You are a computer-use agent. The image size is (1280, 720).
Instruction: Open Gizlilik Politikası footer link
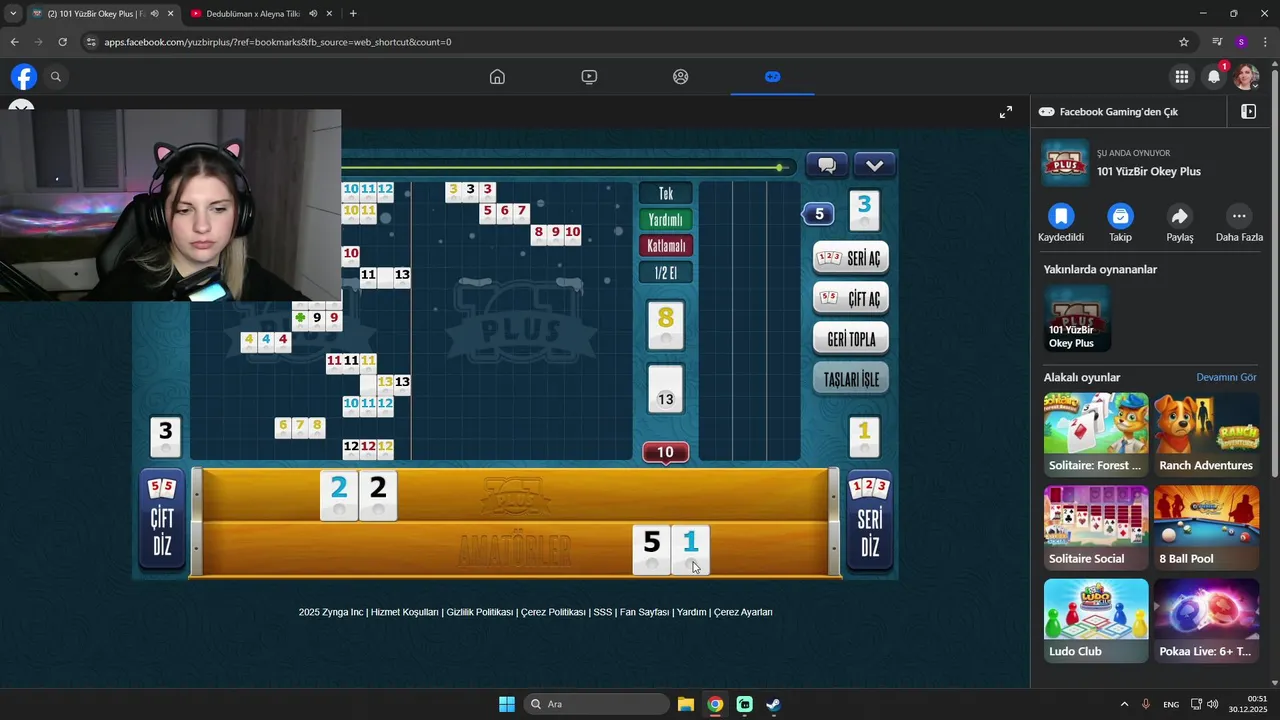point(480,612)
